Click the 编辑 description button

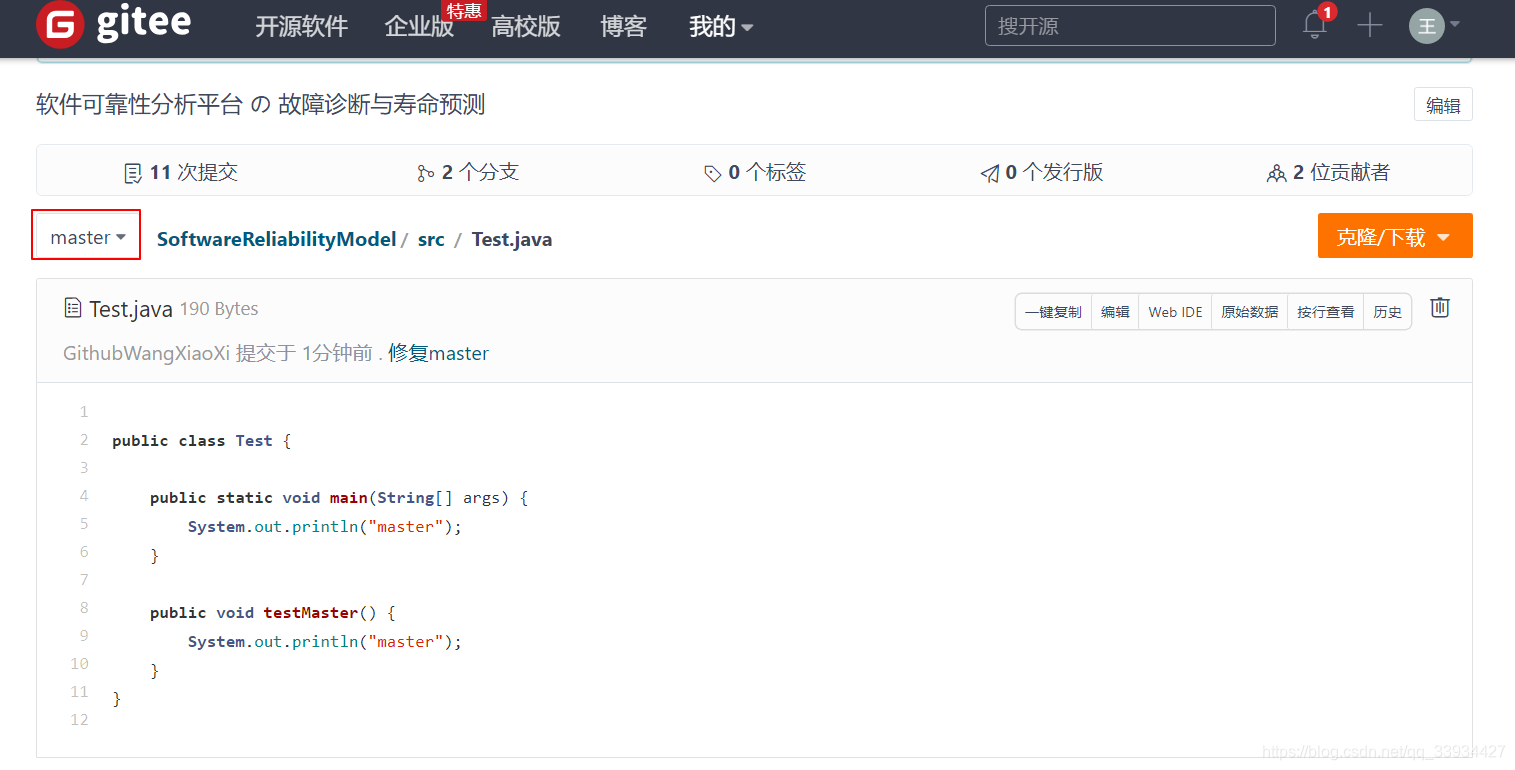1443,105
